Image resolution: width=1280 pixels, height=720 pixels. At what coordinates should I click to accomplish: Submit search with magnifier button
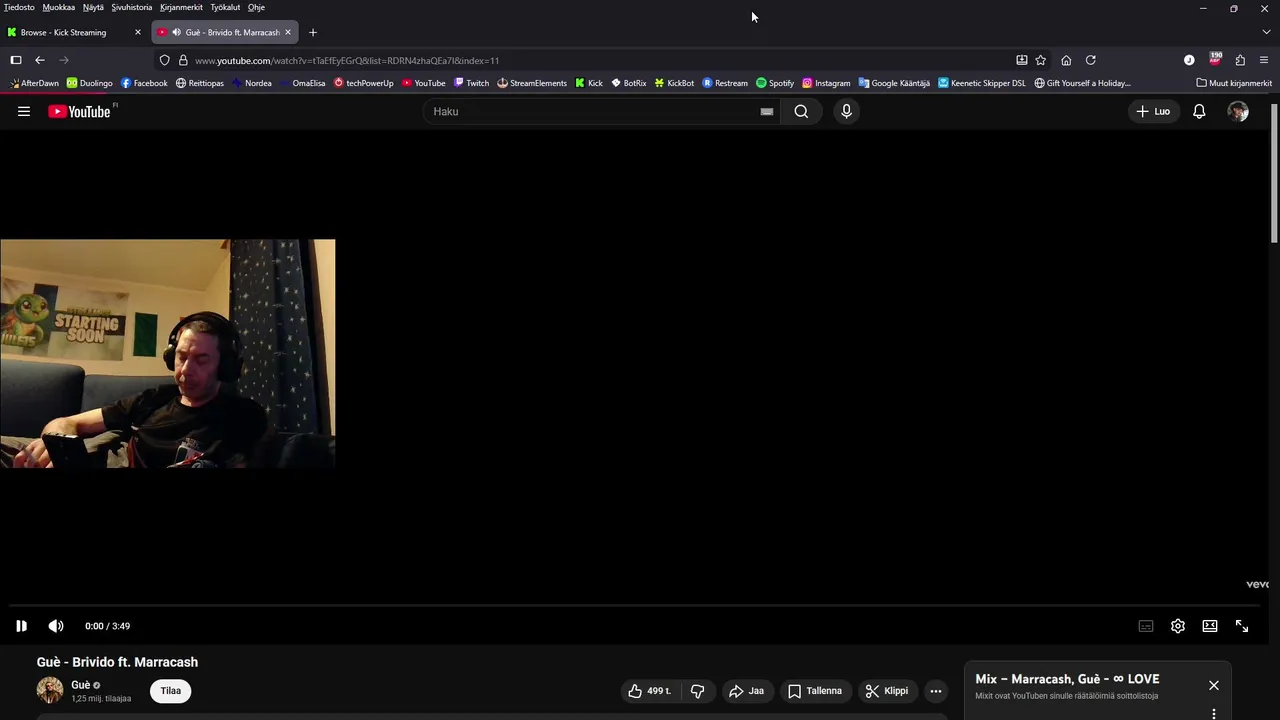click(801, 111)
